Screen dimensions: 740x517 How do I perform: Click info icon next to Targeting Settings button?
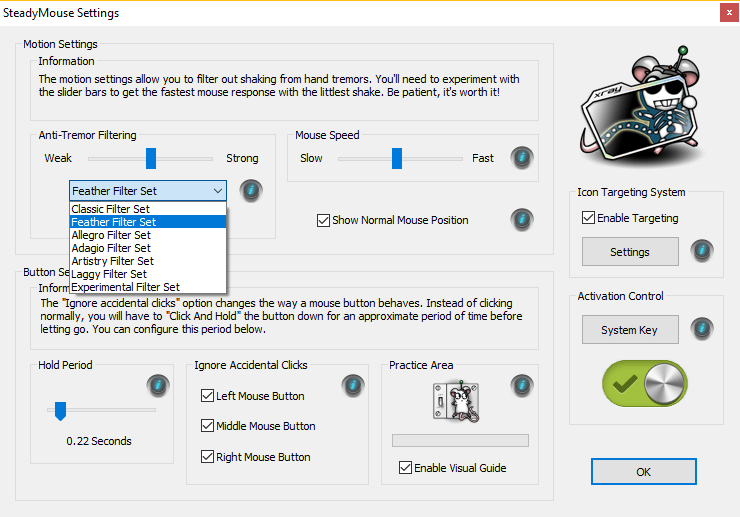point(702,251)
